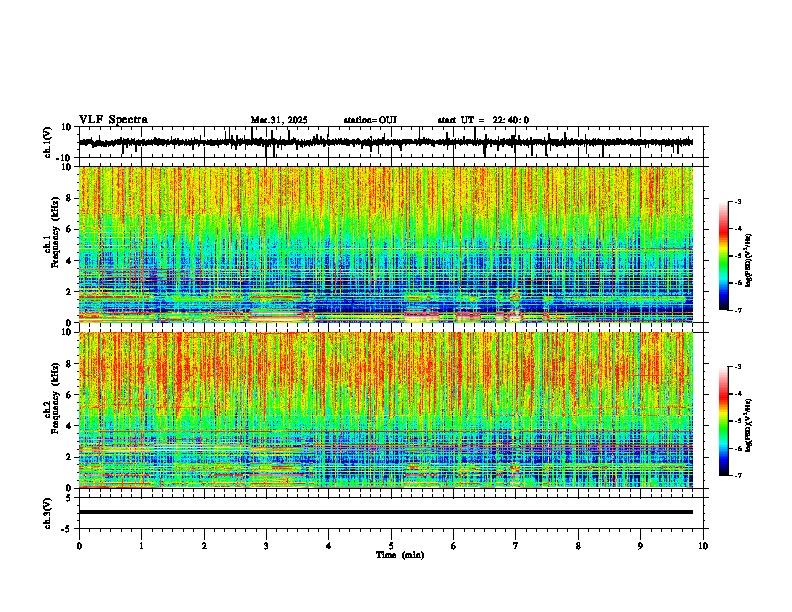Click the "5" tick of the ch.3 axis
The height and width of the screenshot is (612, 792).
pyautogui.click(x=70, y=498)
